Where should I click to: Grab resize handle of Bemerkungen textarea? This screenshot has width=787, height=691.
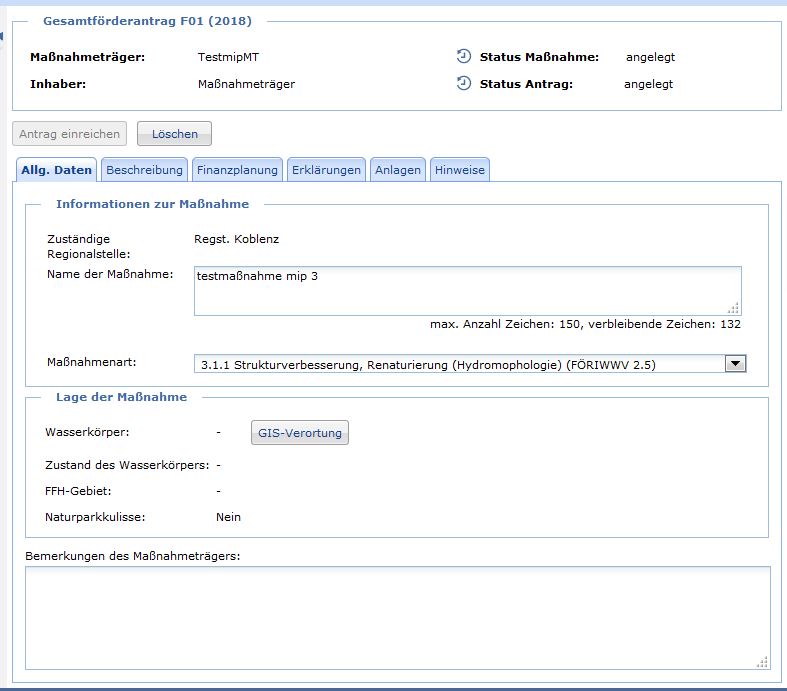click(x=762, y=662)
